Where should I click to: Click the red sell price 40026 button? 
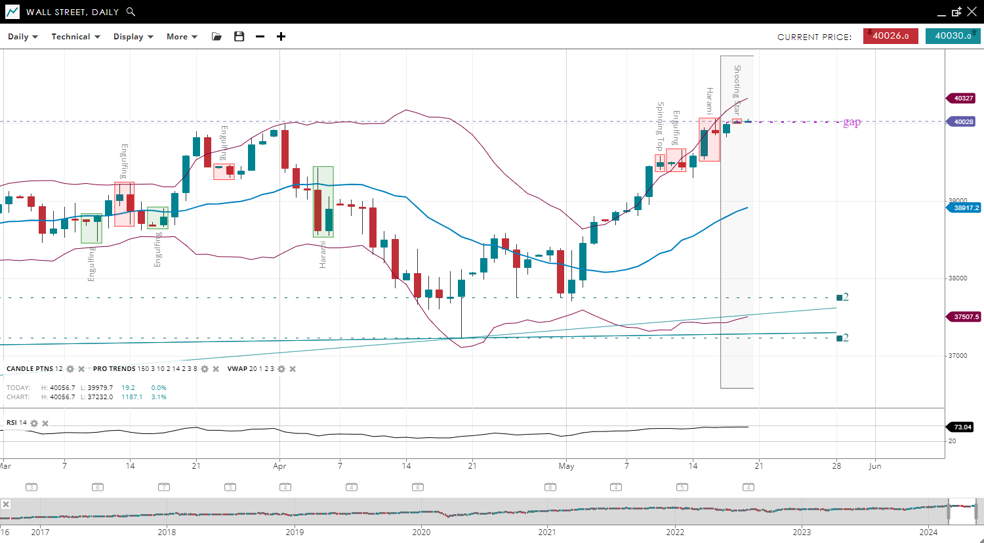(x=890, y=36)
